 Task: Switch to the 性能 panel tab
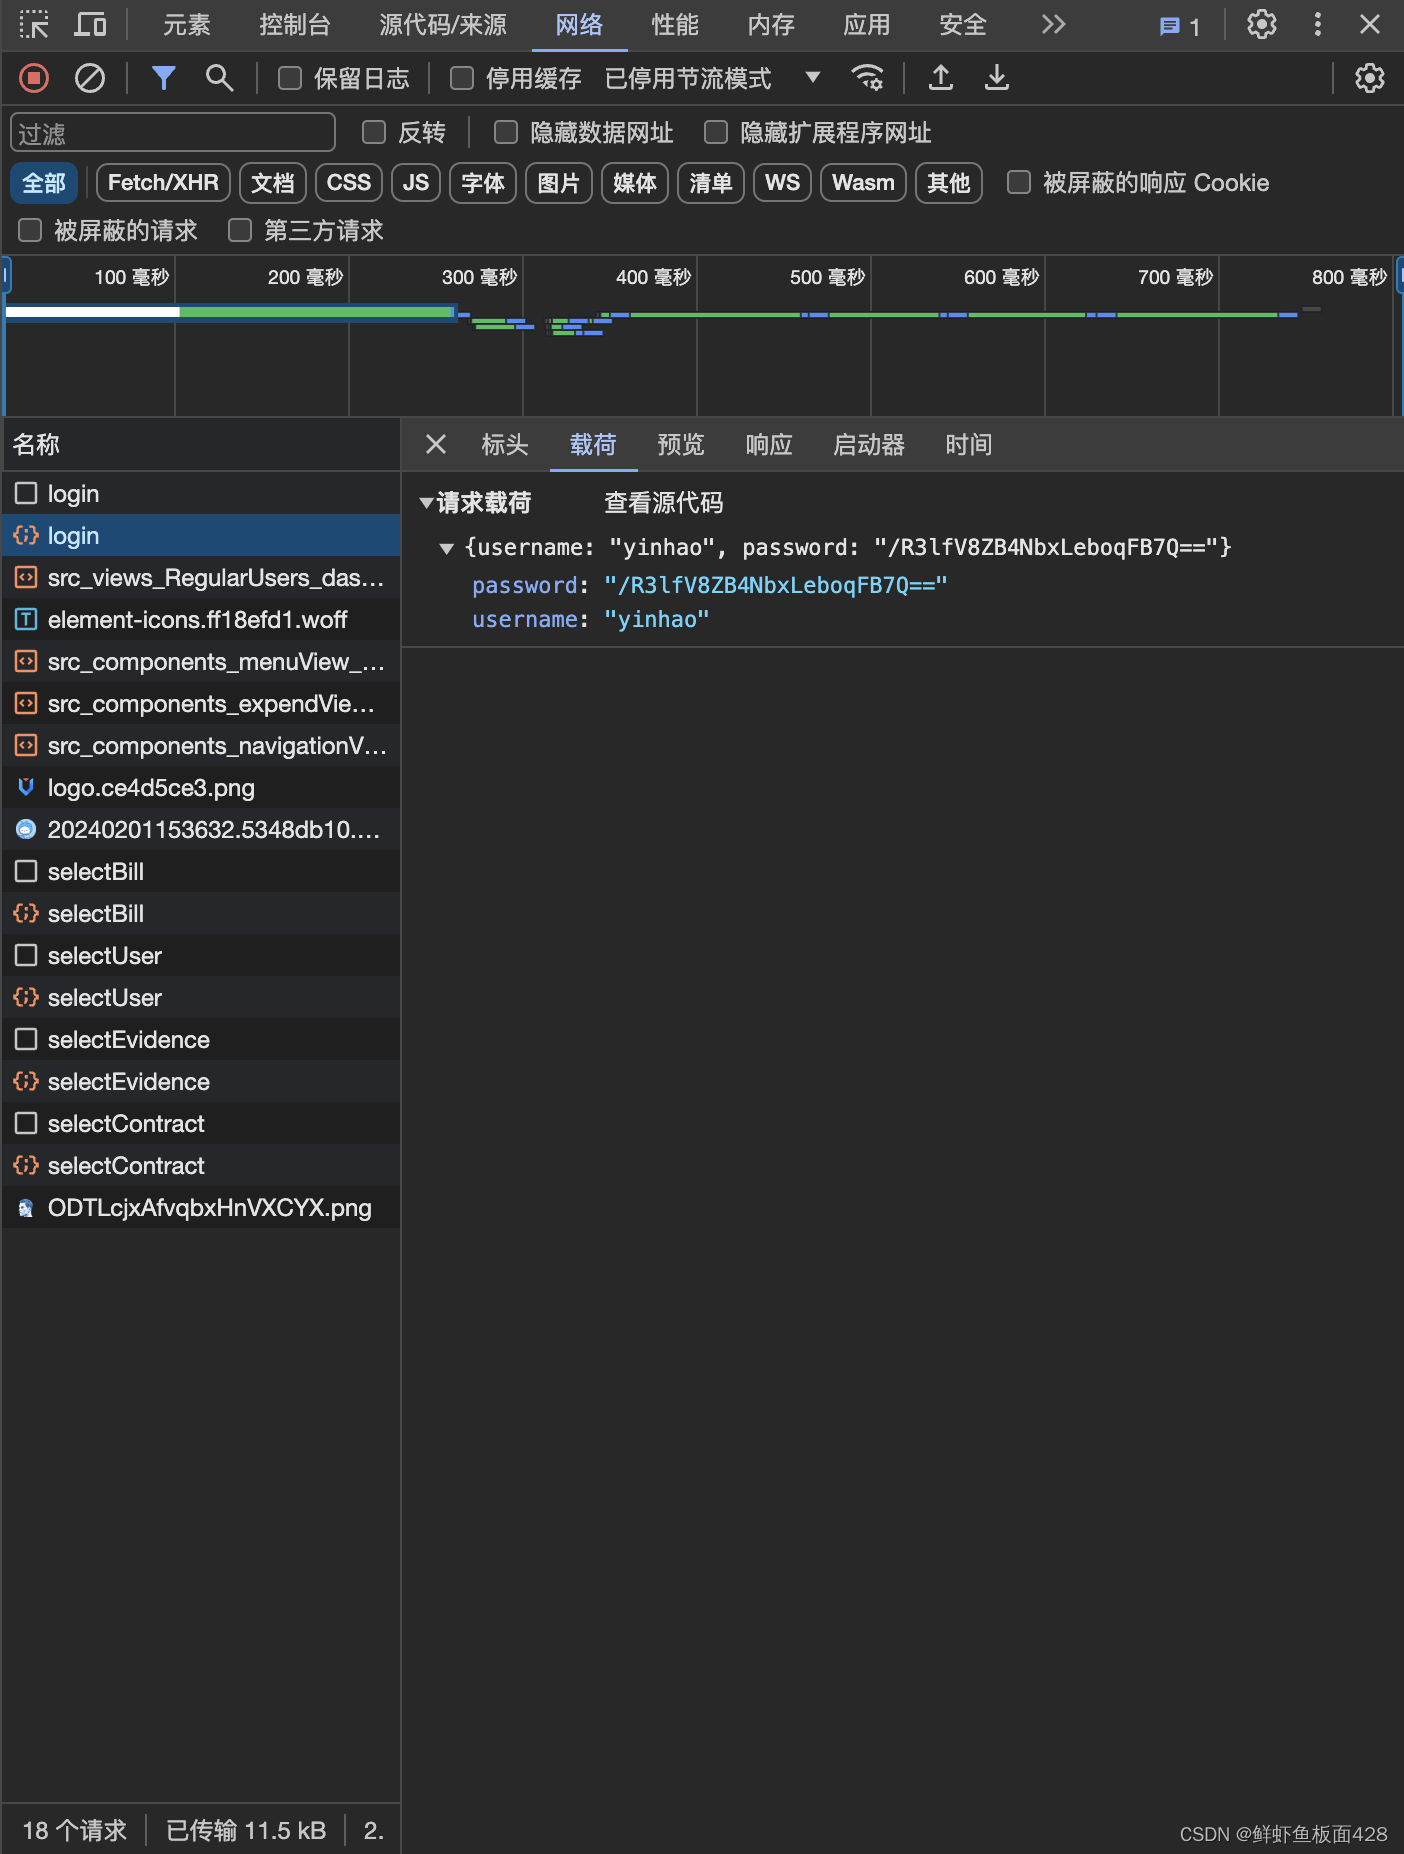675,24
